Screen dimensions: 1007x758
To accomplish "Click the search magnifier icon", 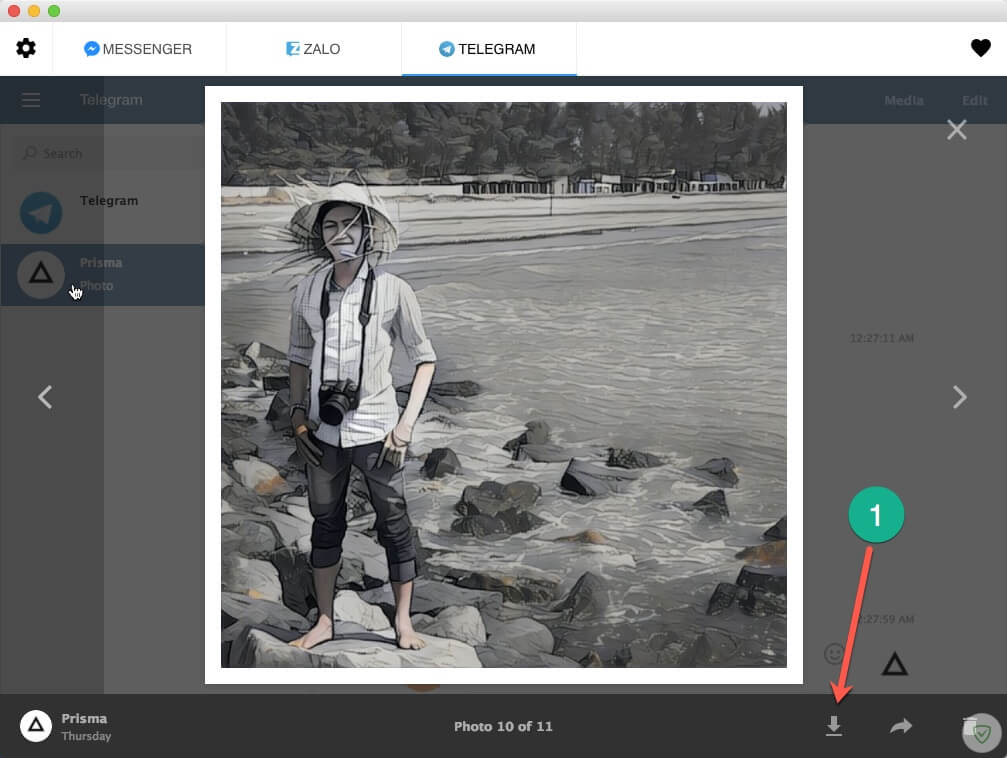I will 30,153.
